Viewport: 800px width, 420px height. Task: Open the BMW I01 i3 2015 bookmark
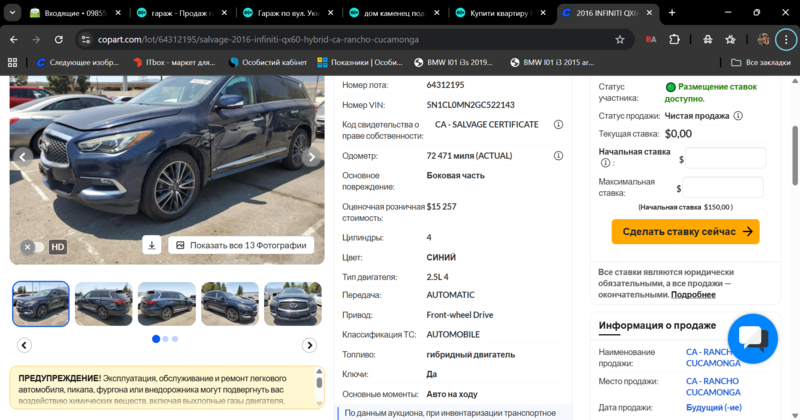[552, 62]
